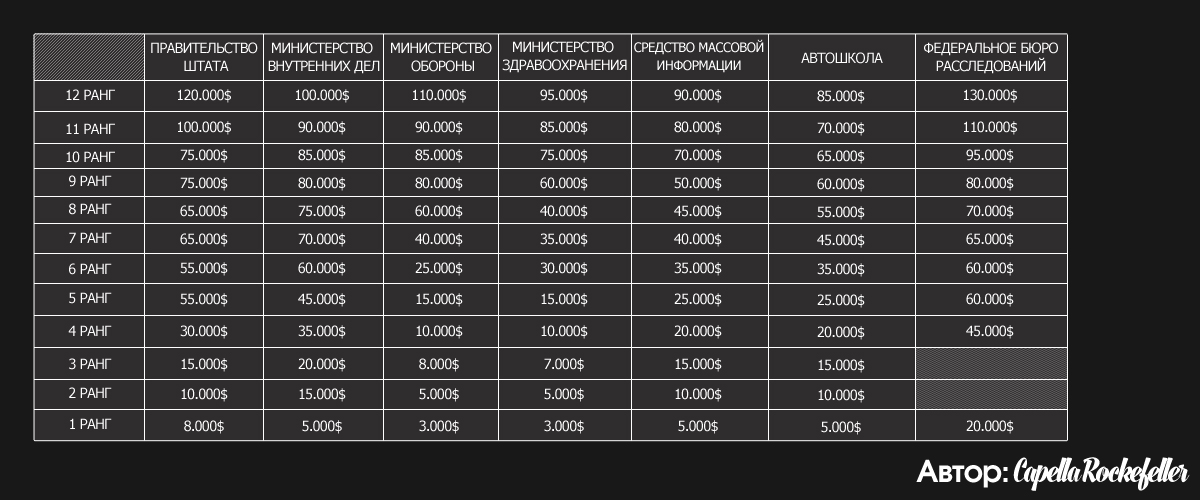Click the Правительство штата column header

coord(204,58)
